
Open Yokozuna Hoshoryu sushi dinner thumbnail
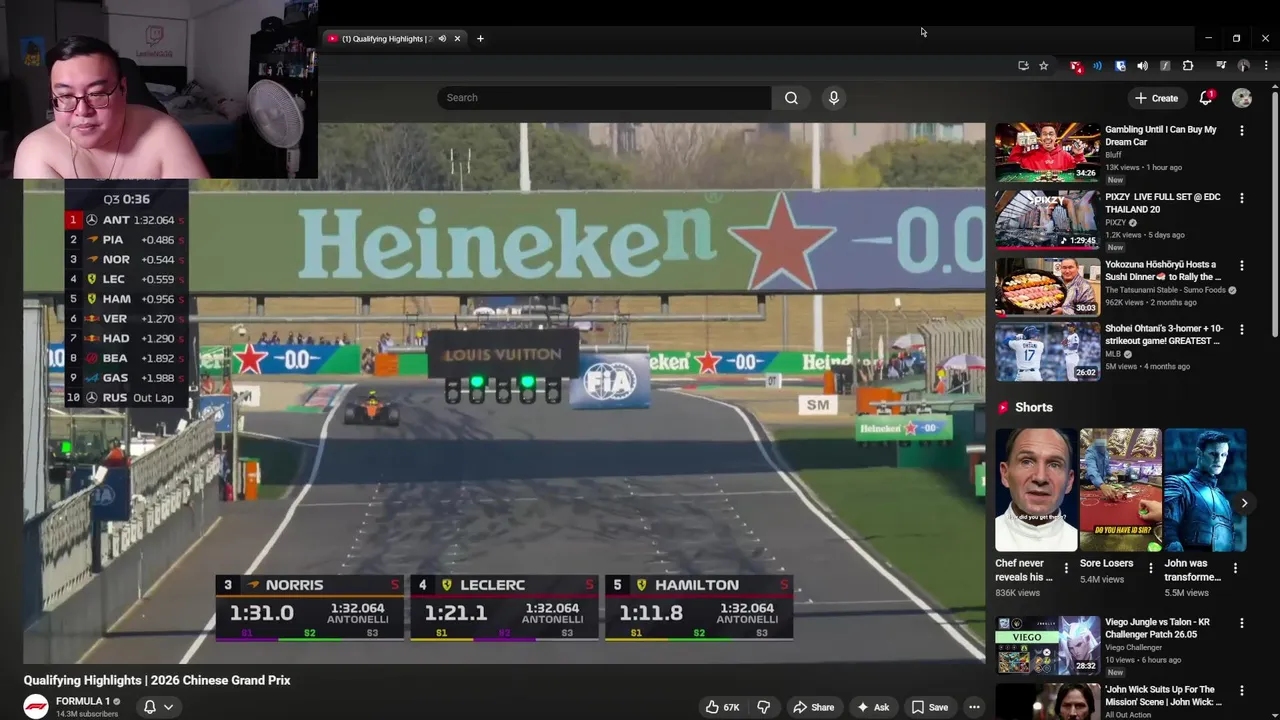(x=1047, y=287)
